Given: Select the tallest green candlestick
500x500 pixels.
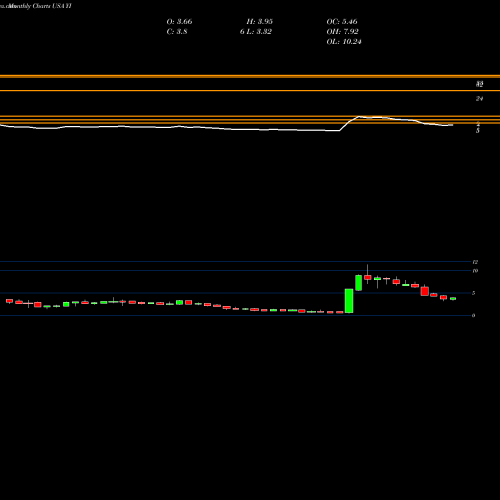Looking at the screenshot, I should (x=349, y=301).
